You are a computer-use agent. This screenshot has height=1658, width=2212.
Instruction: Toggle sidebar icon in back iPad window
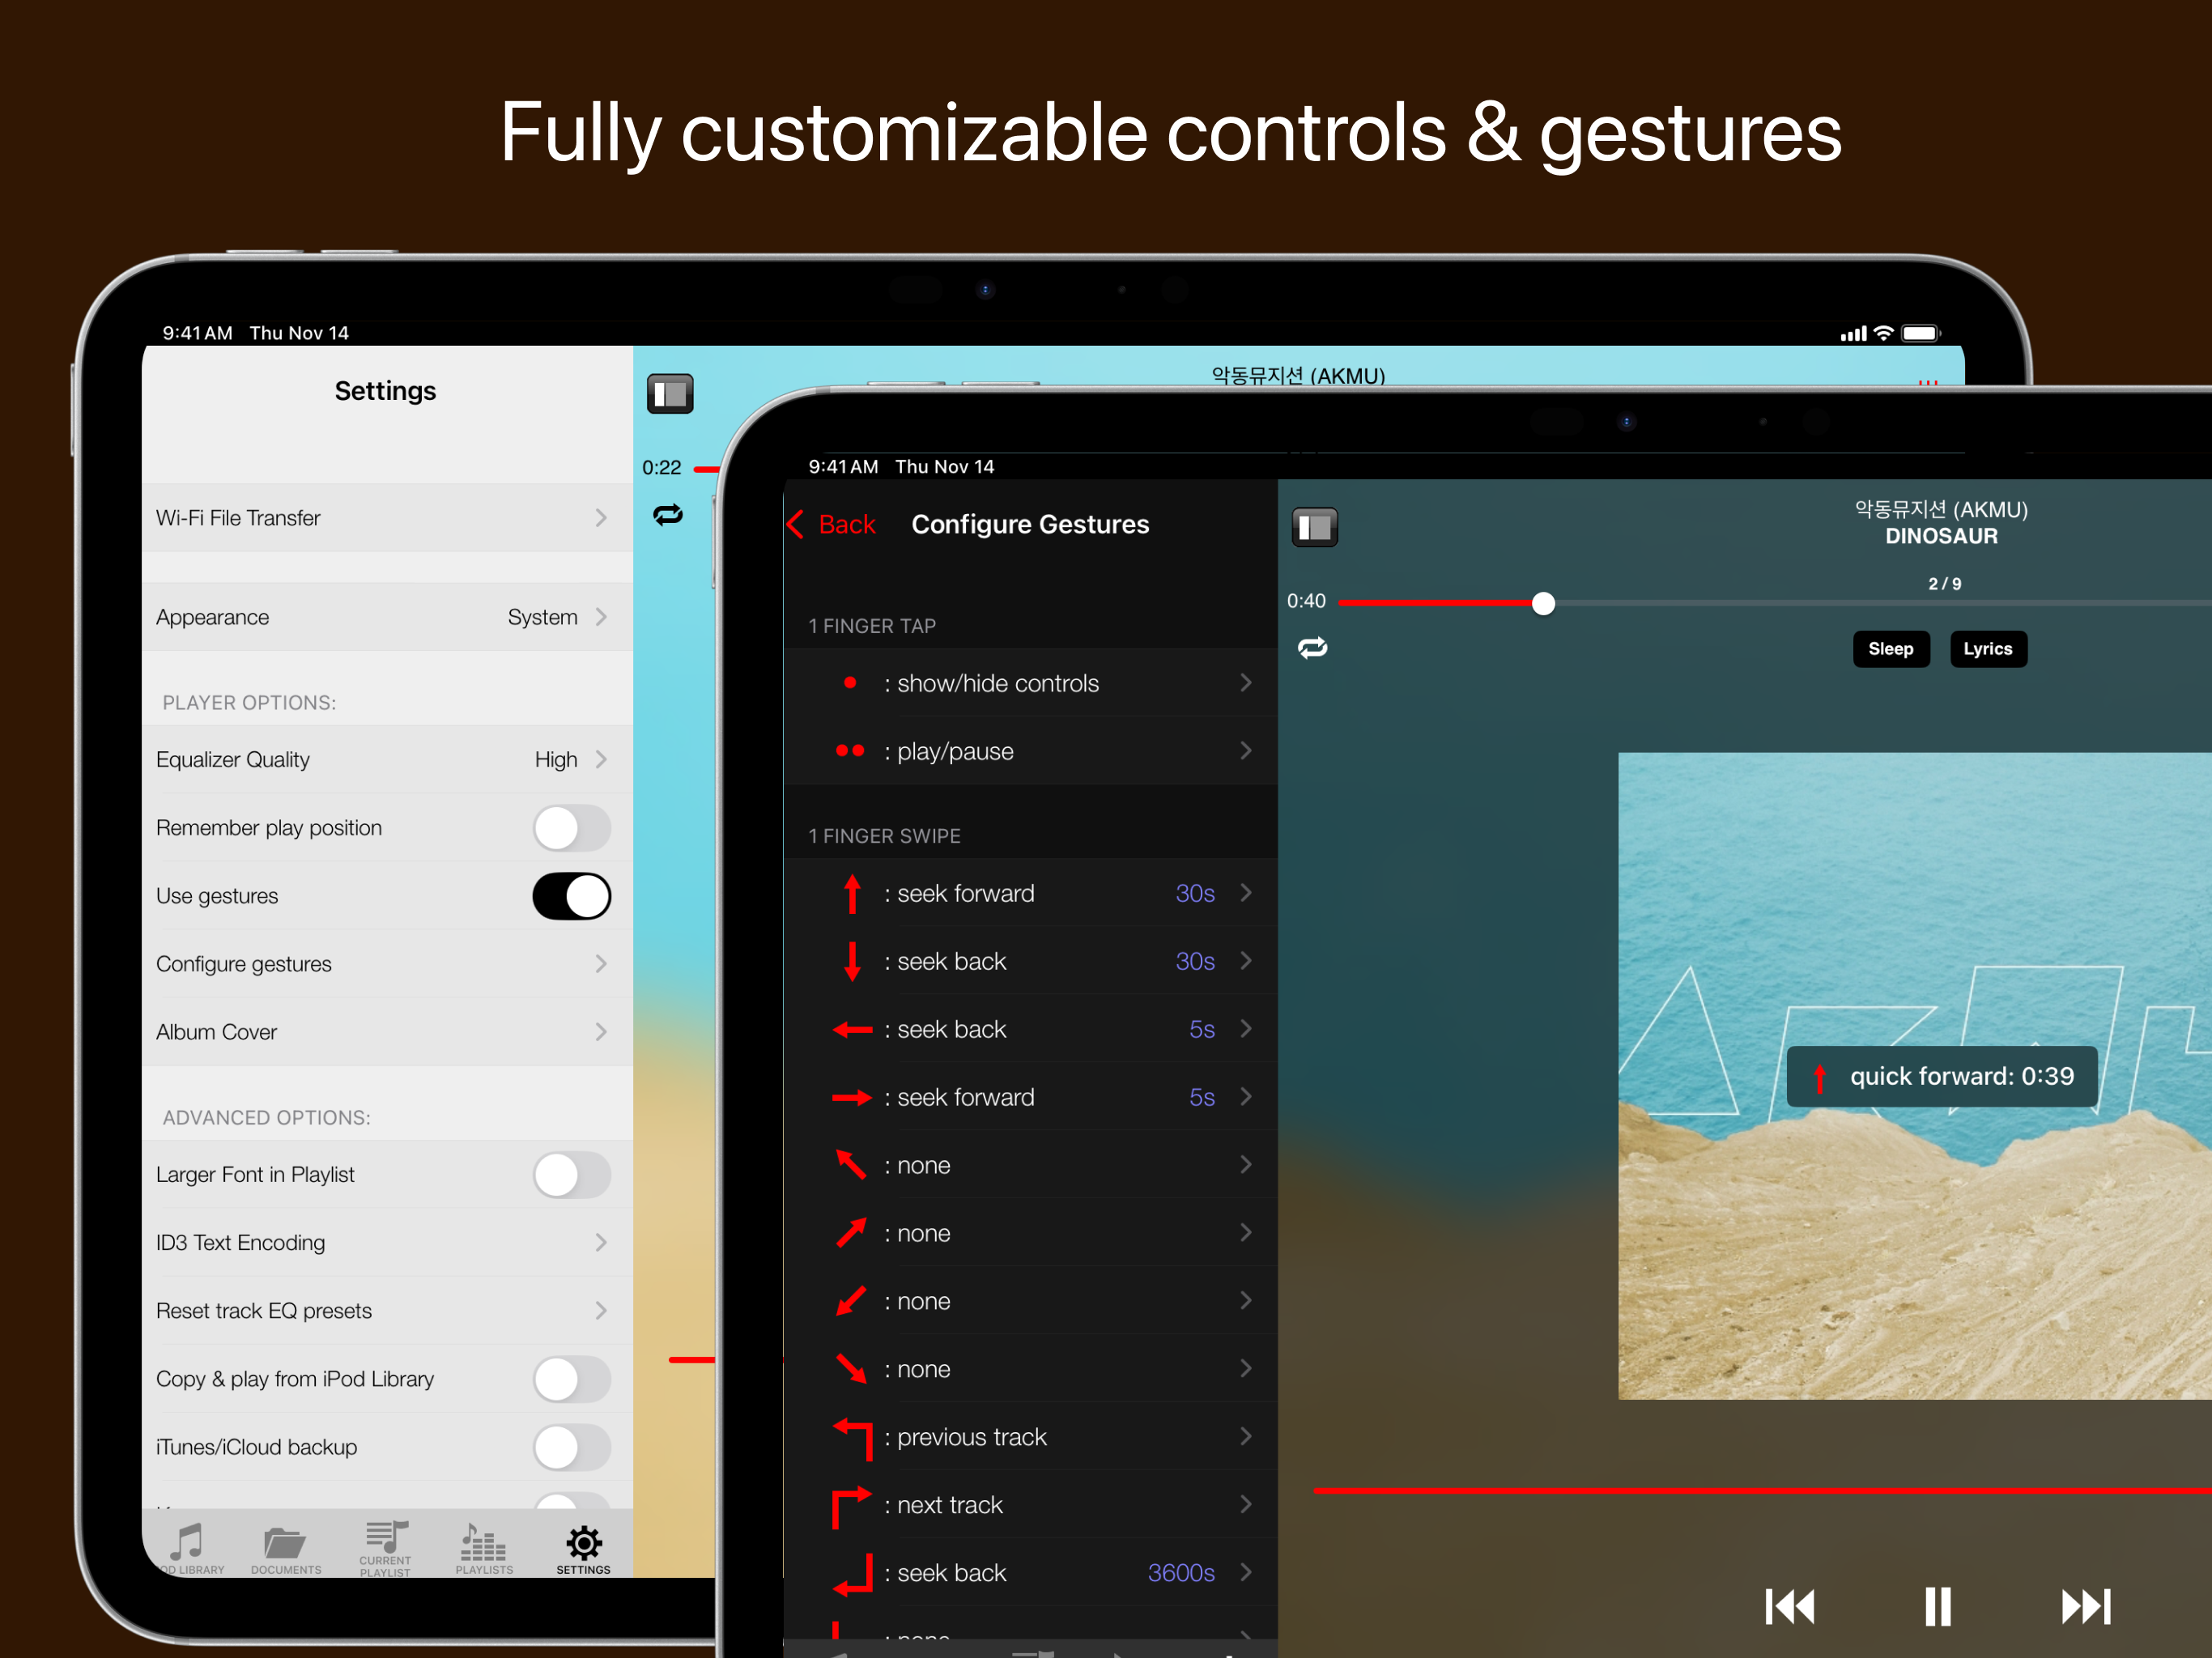tap(670, 394)
